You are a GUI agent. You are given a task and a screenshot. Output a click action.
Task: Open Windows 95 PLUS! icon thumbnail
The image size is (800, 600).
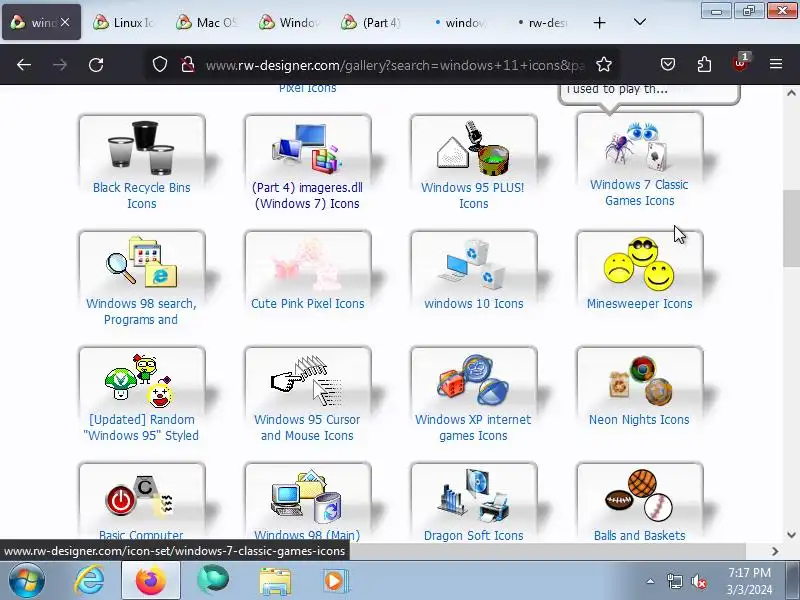[473, 147]
